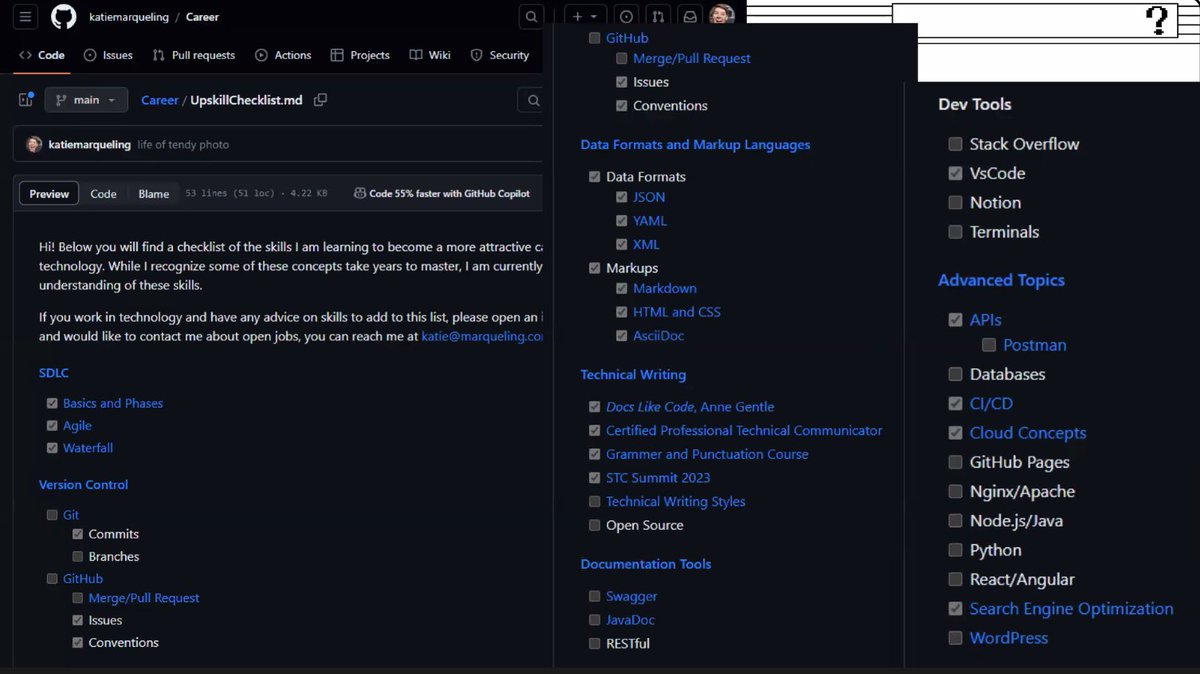Toggle the Waterfall checkbox

click(x=52, y=448)
